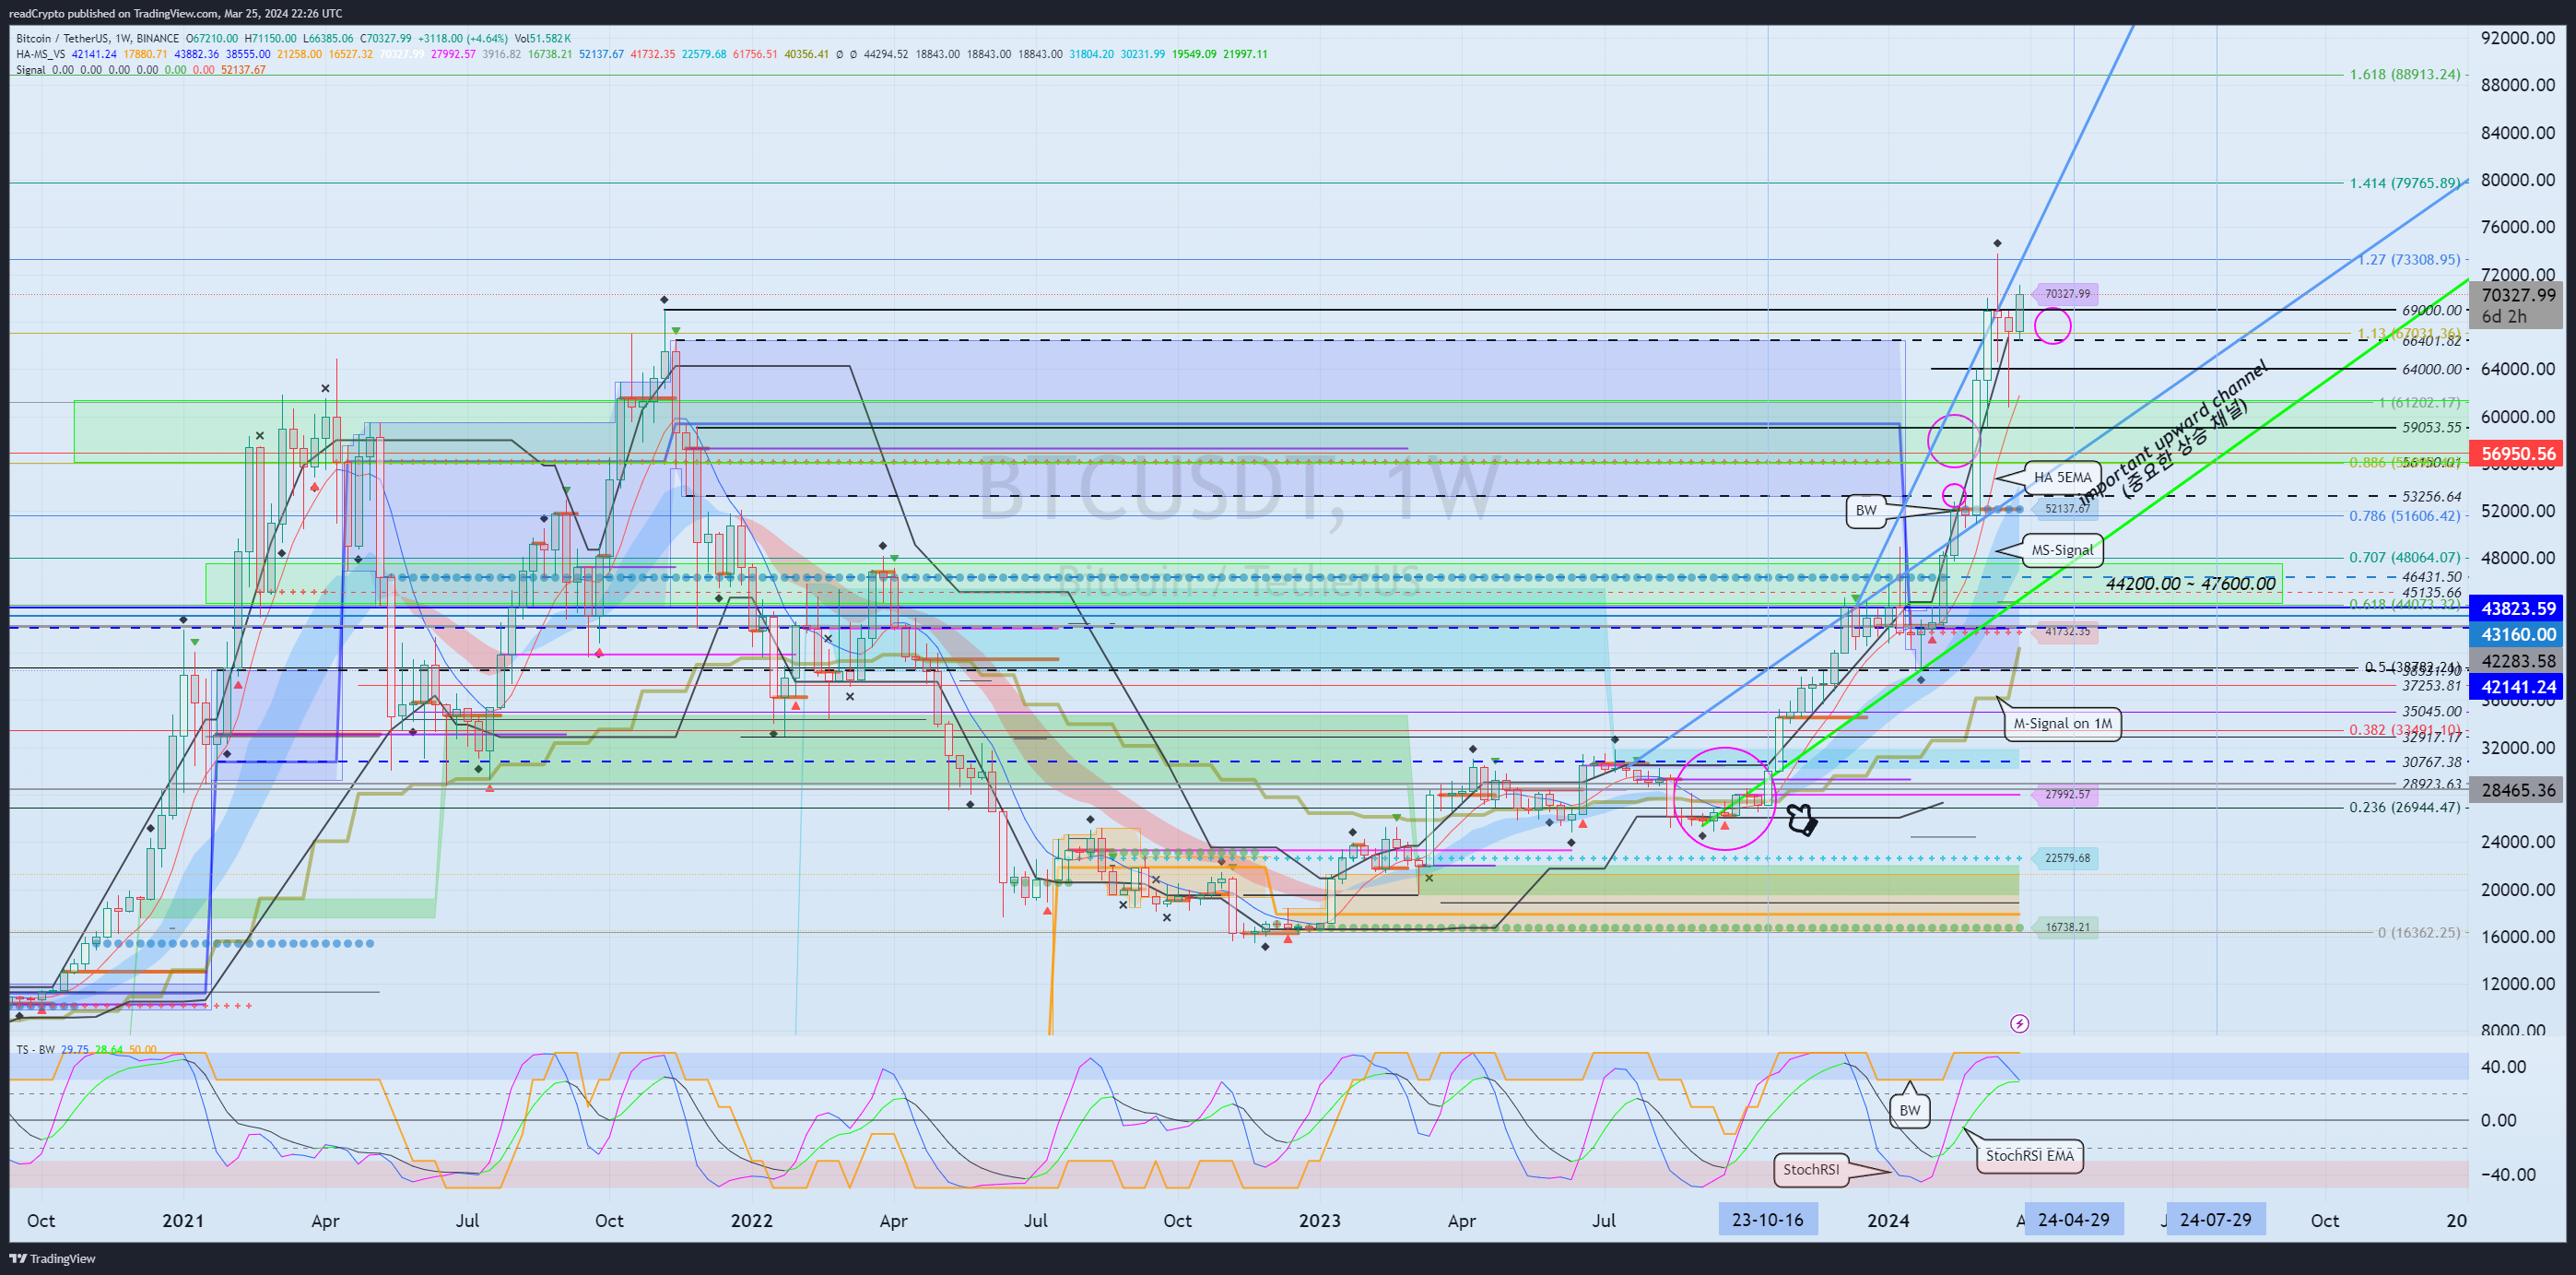This screenshot has height=1275, width=2576.
Task: Click the 27992.57 tag on chart
Action: (2066, 795)
